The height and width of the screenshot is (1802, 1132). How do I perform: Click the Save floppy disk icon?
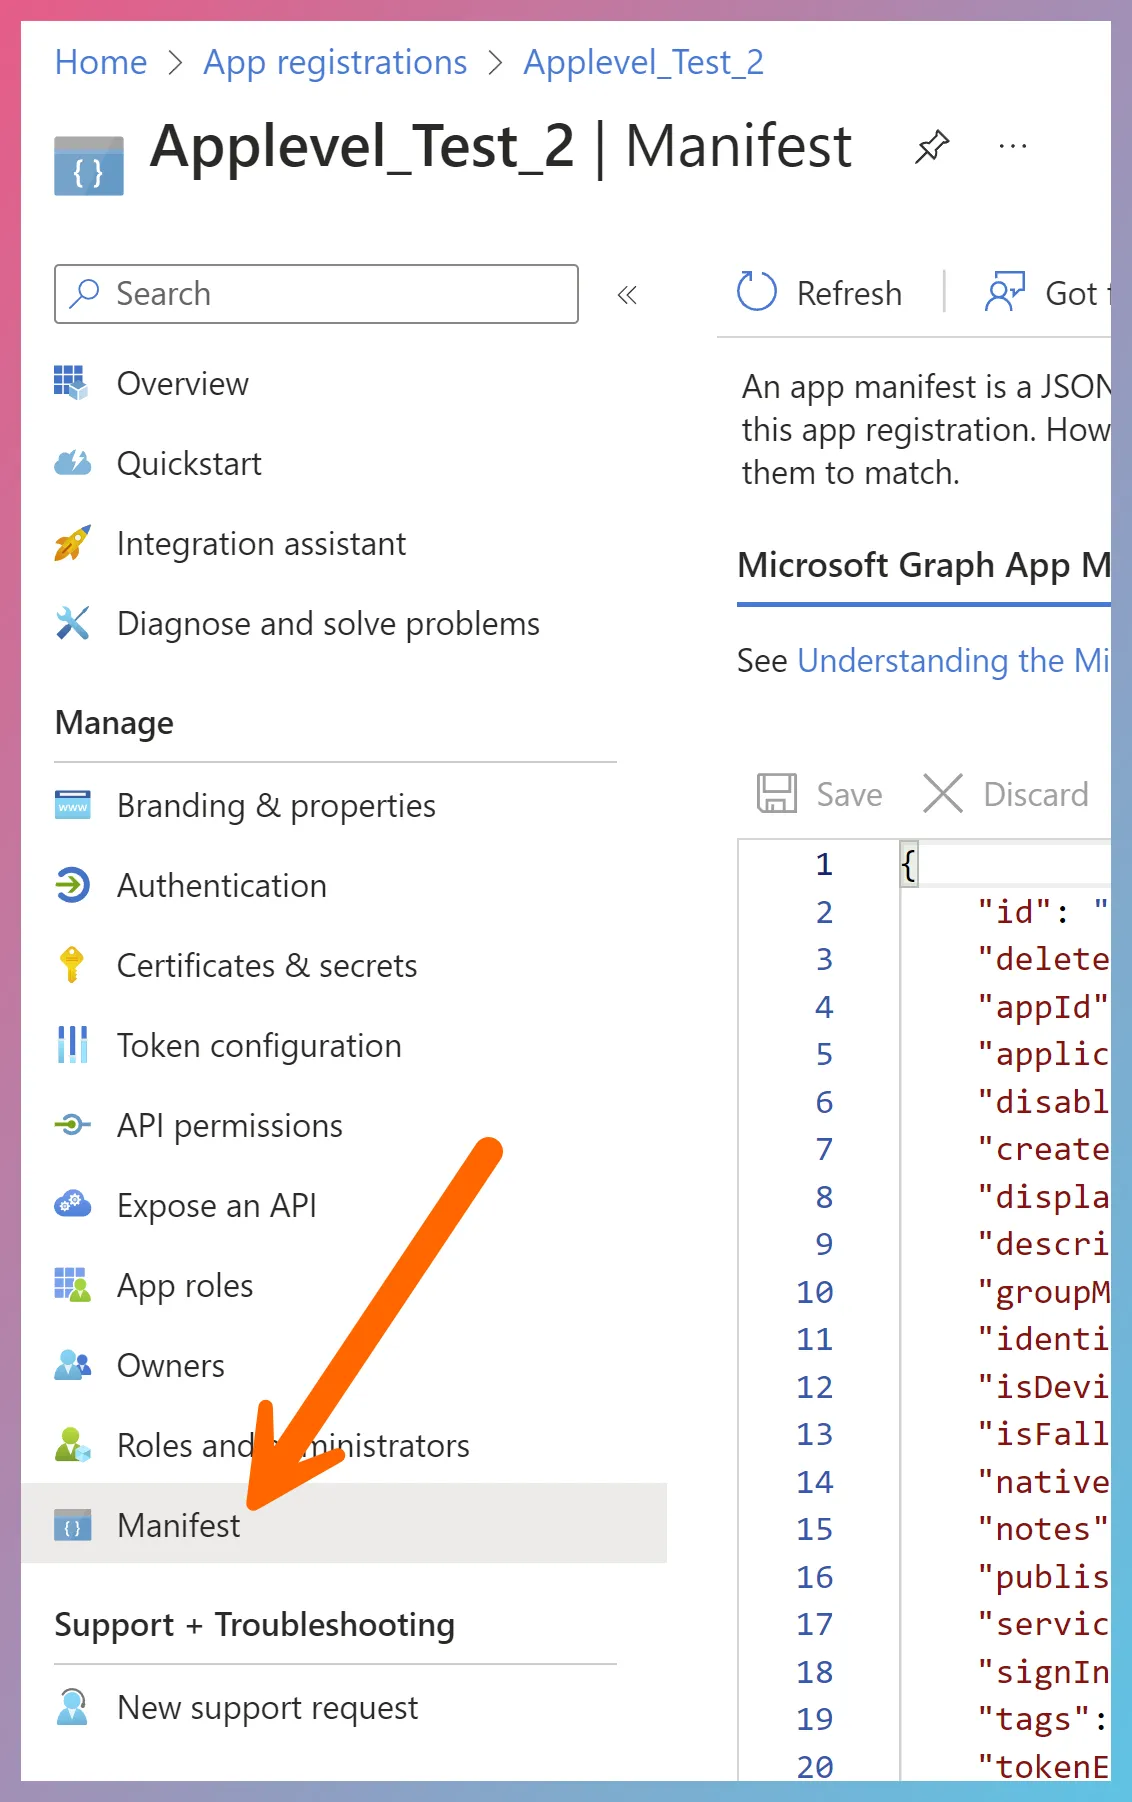pos(777,794)
